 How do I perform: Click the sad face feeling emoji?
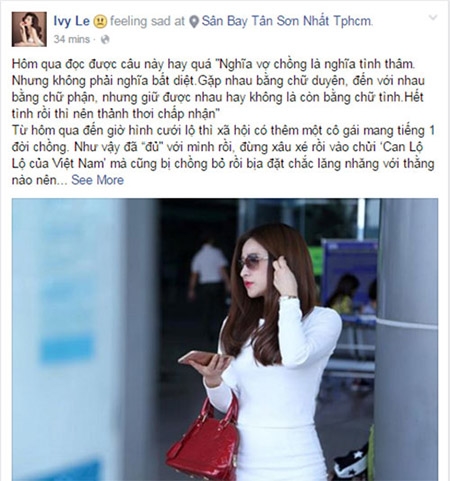[100, 22]
